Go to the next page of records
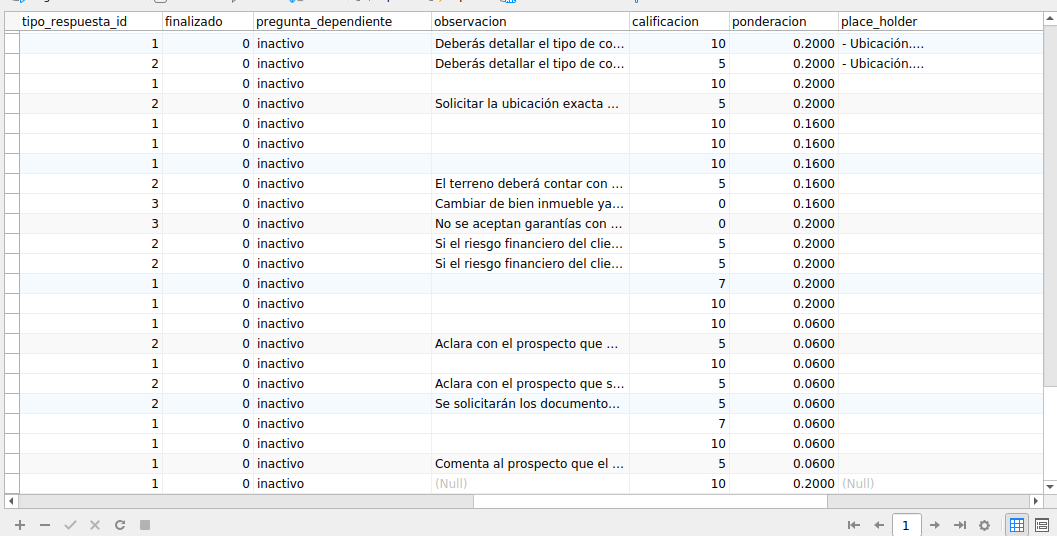Viewport: 1057px width, 536px height. click(x=934, y=525)
